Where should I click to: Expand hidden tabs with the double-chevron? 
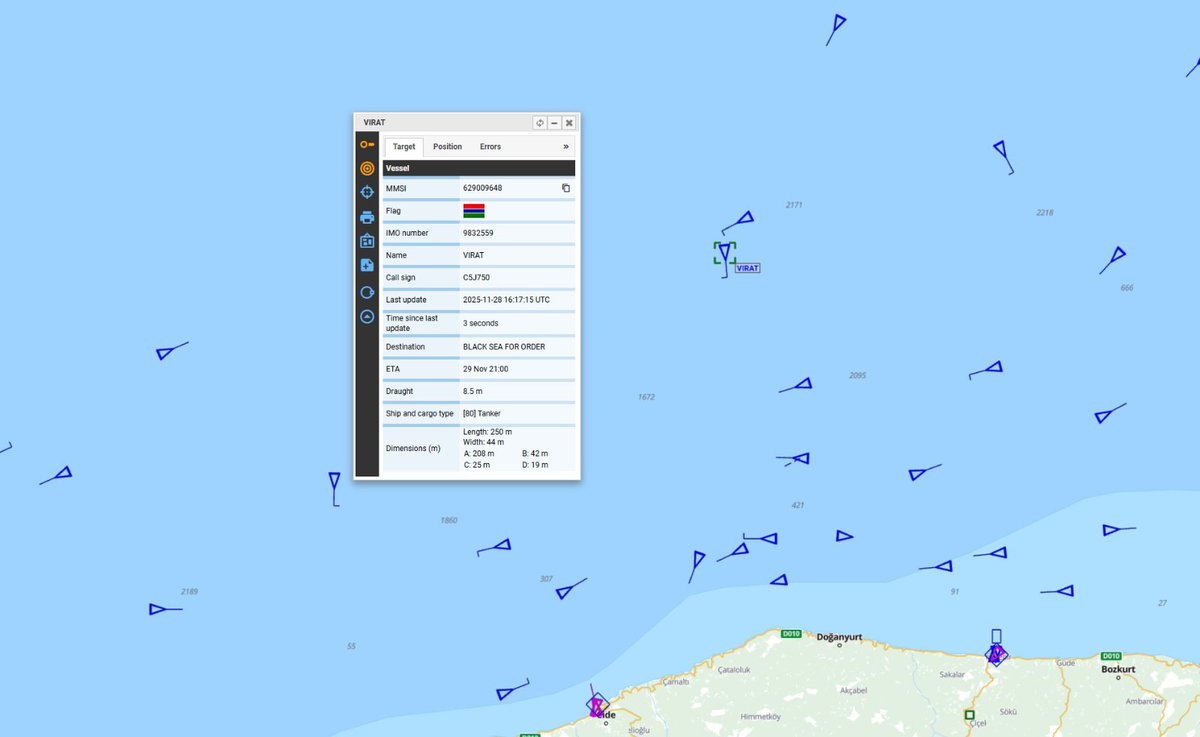pos(565,146)
